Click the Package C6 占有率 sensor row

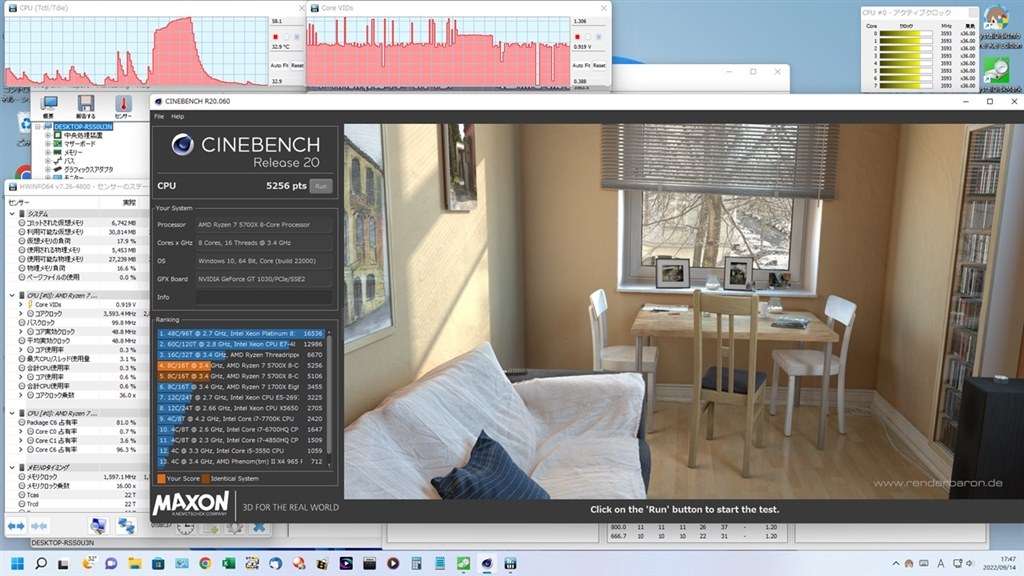[77, 423]
